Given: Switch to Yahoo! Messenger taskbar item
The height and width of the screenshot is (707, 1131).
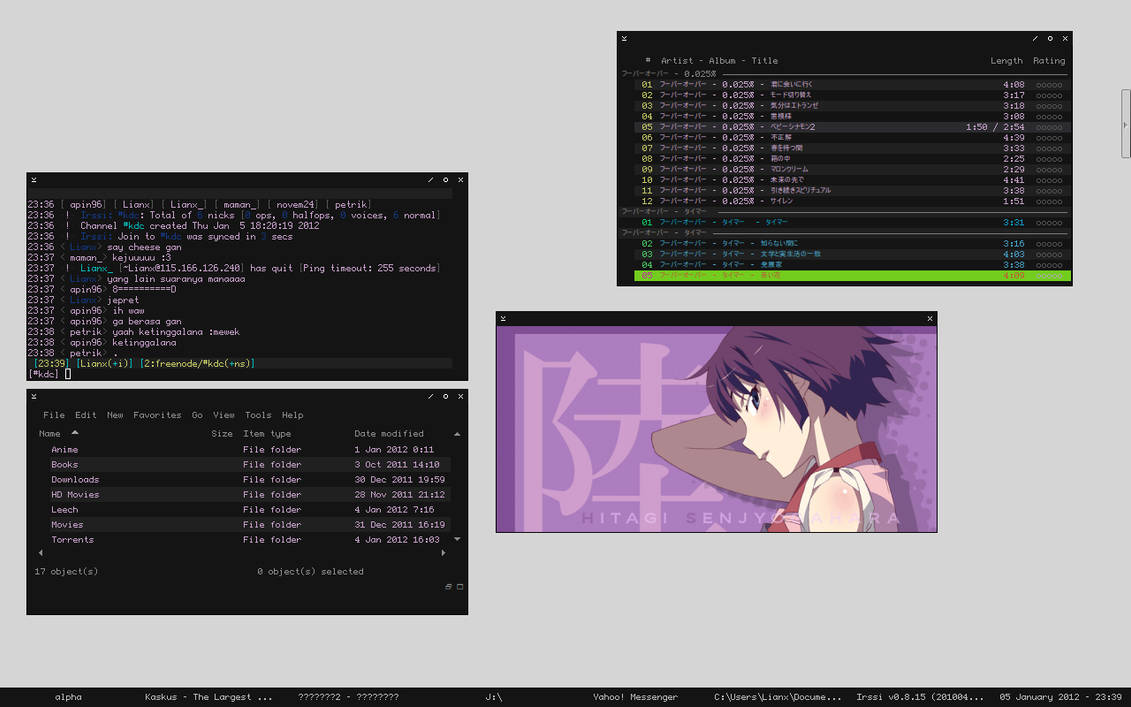Looking at the screenshot, I should click(x=635, y=697).
